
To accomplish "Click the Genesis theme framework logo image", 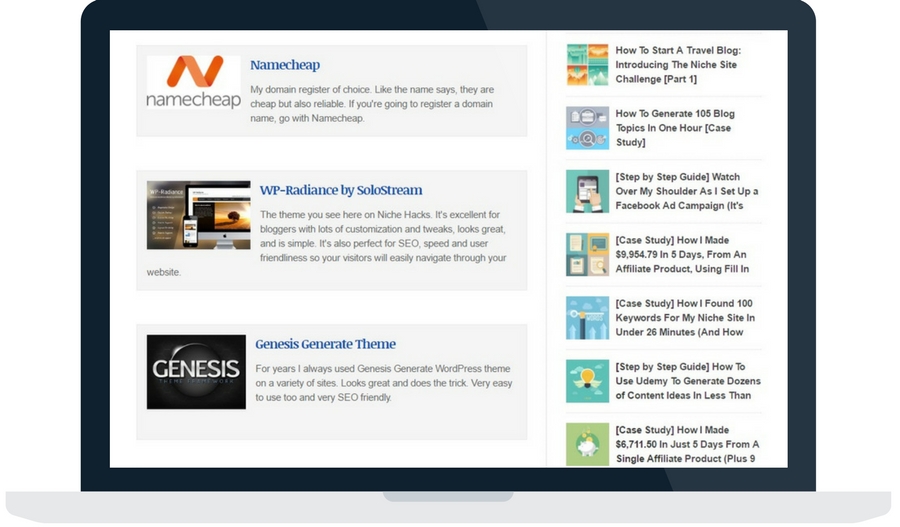I will tap(196, 372).
